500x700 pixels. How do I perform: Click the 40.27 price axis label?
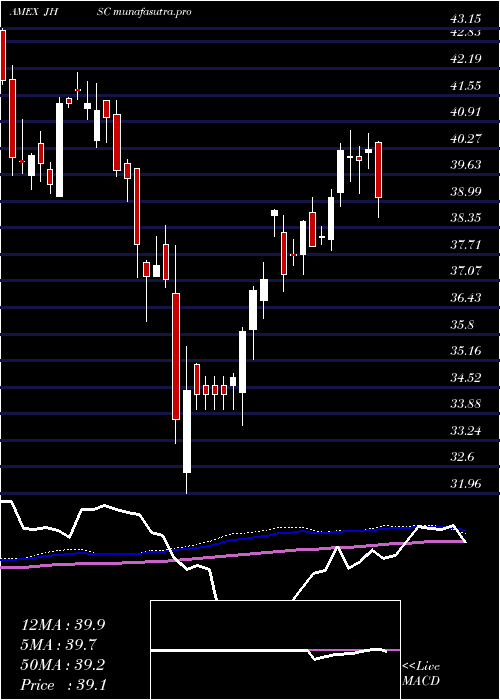pyautogui.click(x=466, y=138)
